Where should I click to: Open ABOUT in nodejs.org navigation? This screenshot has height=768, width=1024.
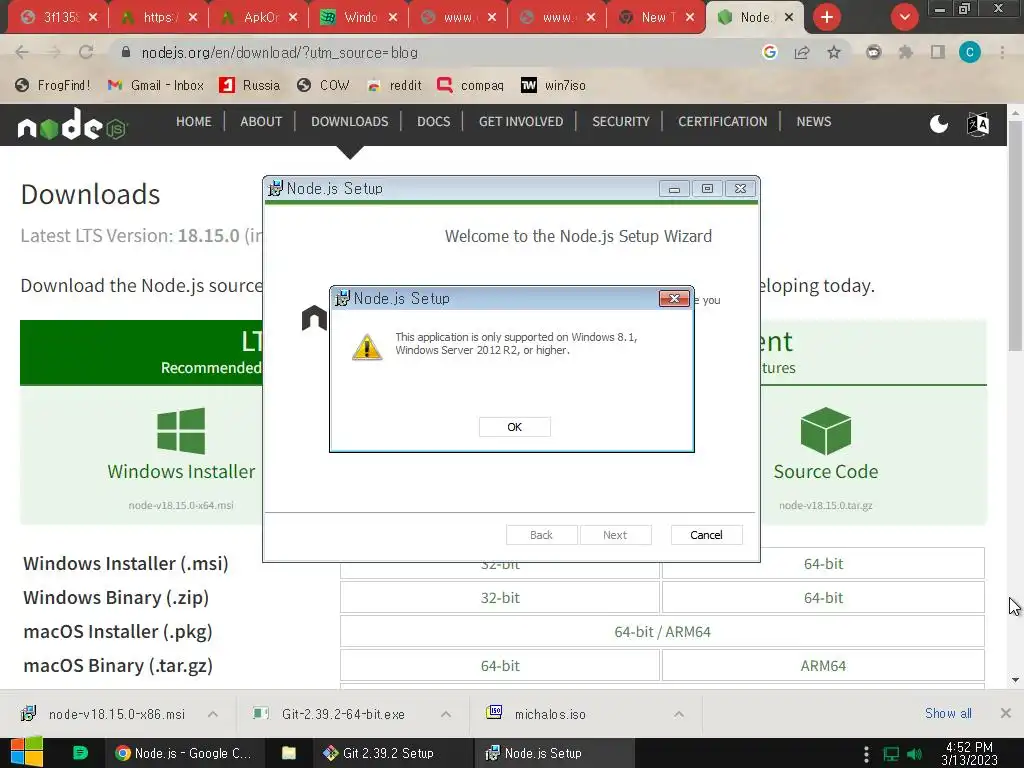point(261,121)
